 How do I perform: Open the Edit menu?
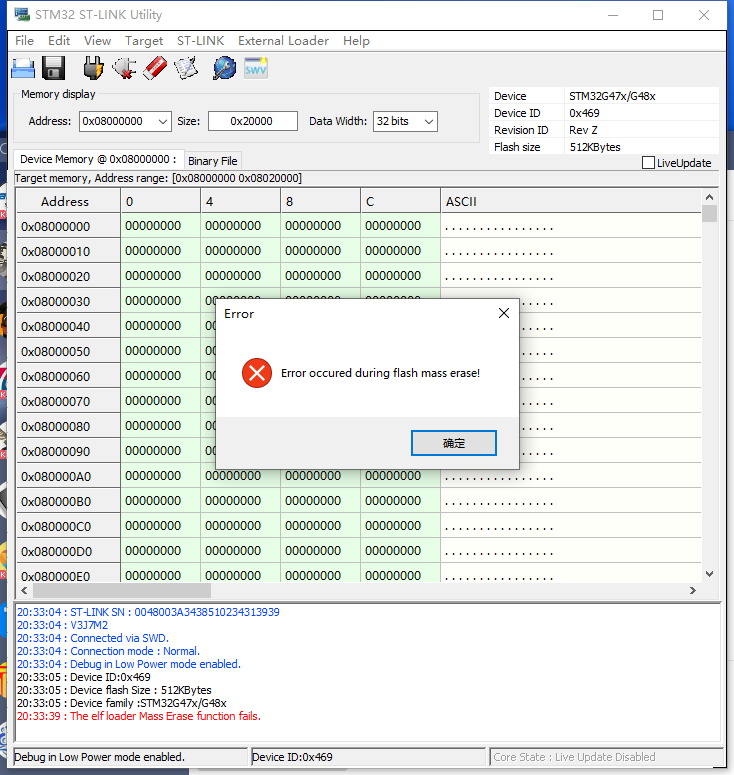59,41
